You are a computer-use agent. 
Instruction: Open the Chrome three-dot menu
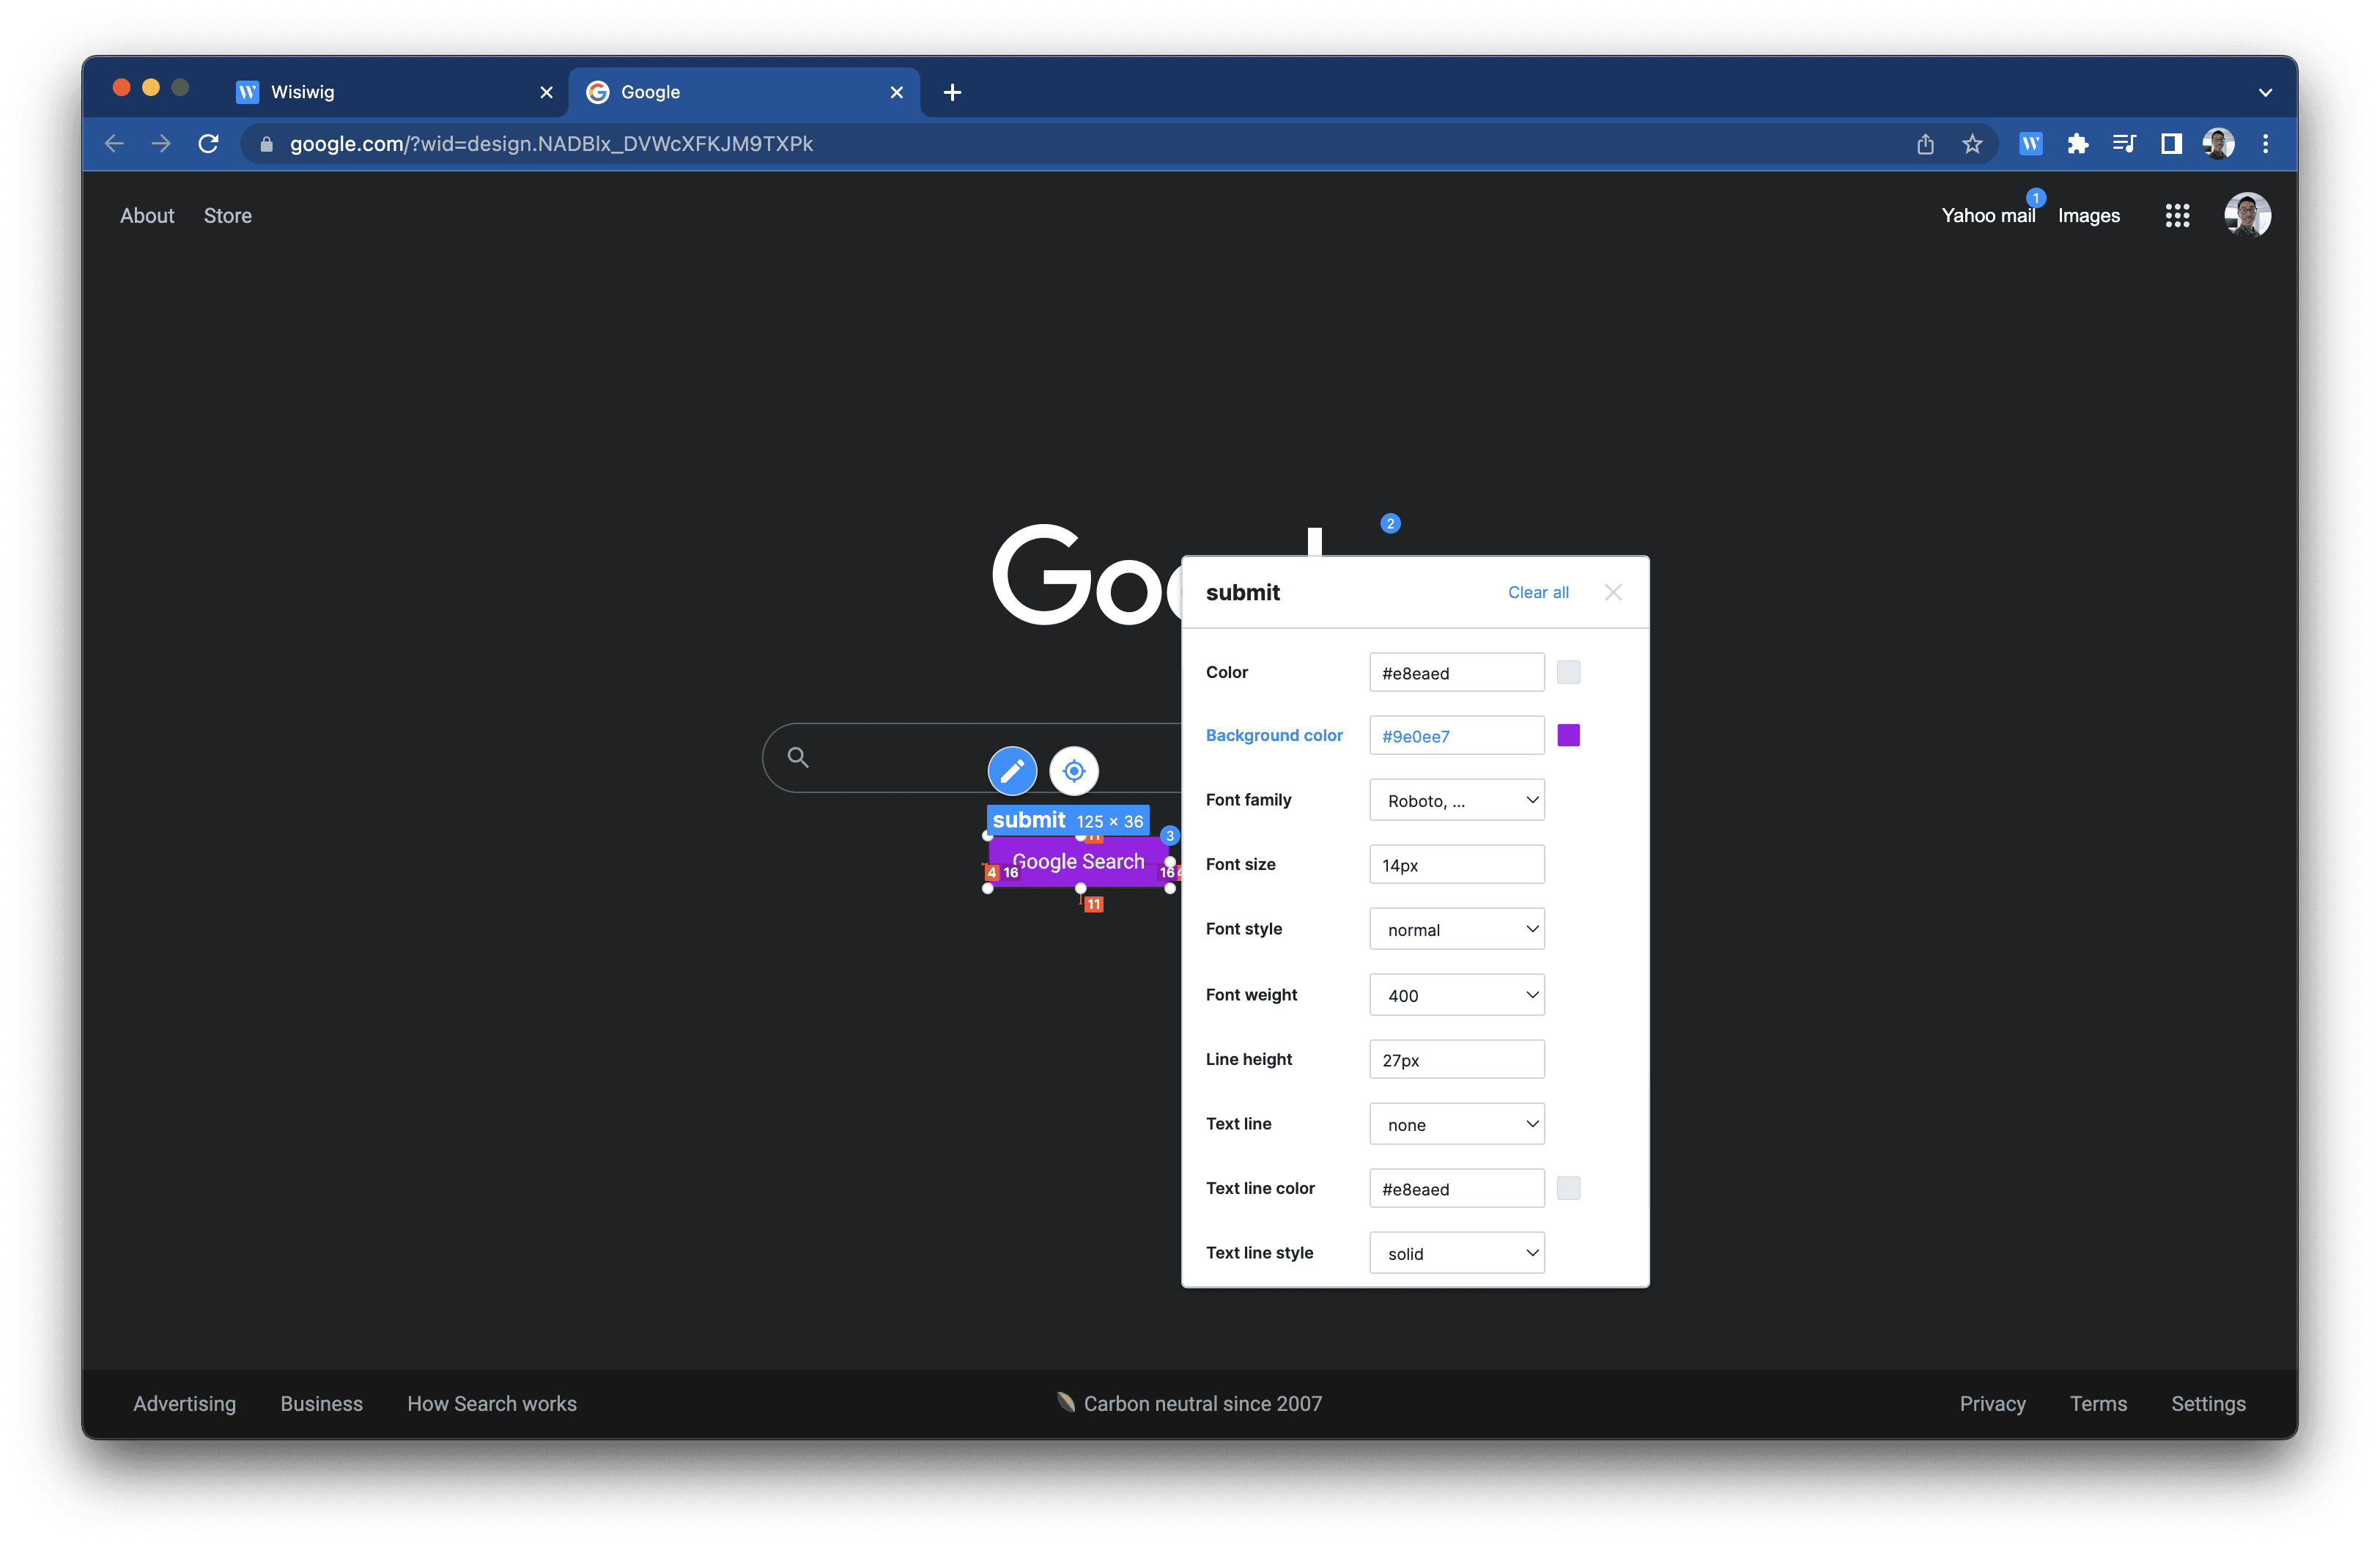click(2265, 144)
